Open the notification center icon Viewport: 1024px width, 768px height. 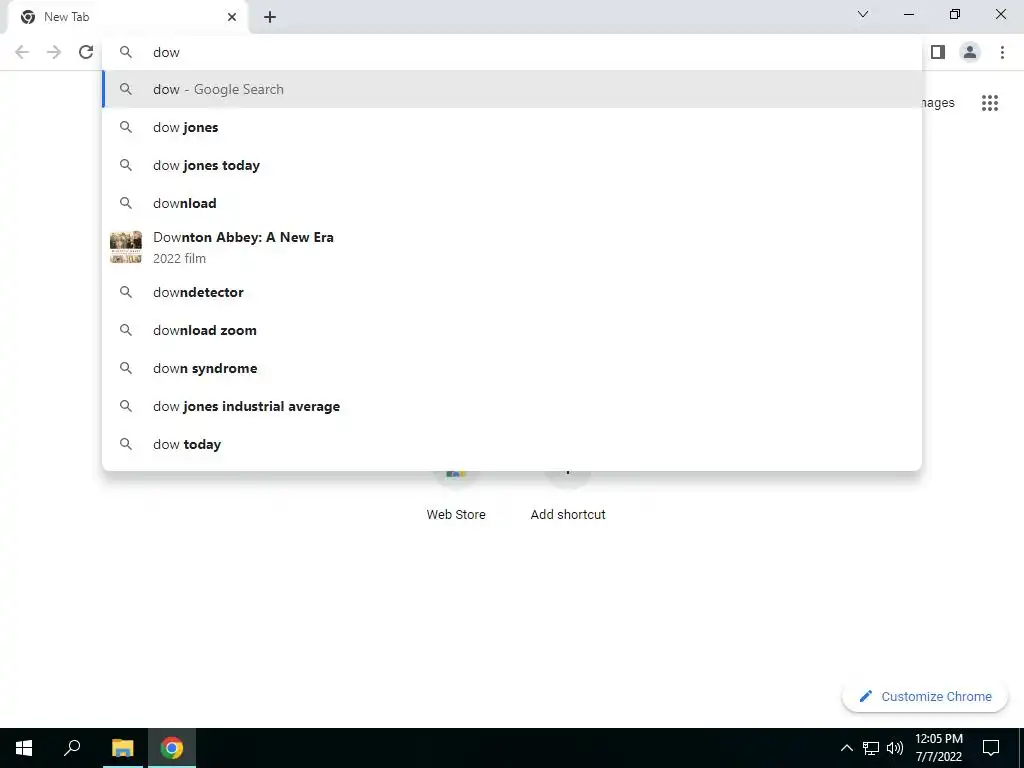tap(991, 748)
